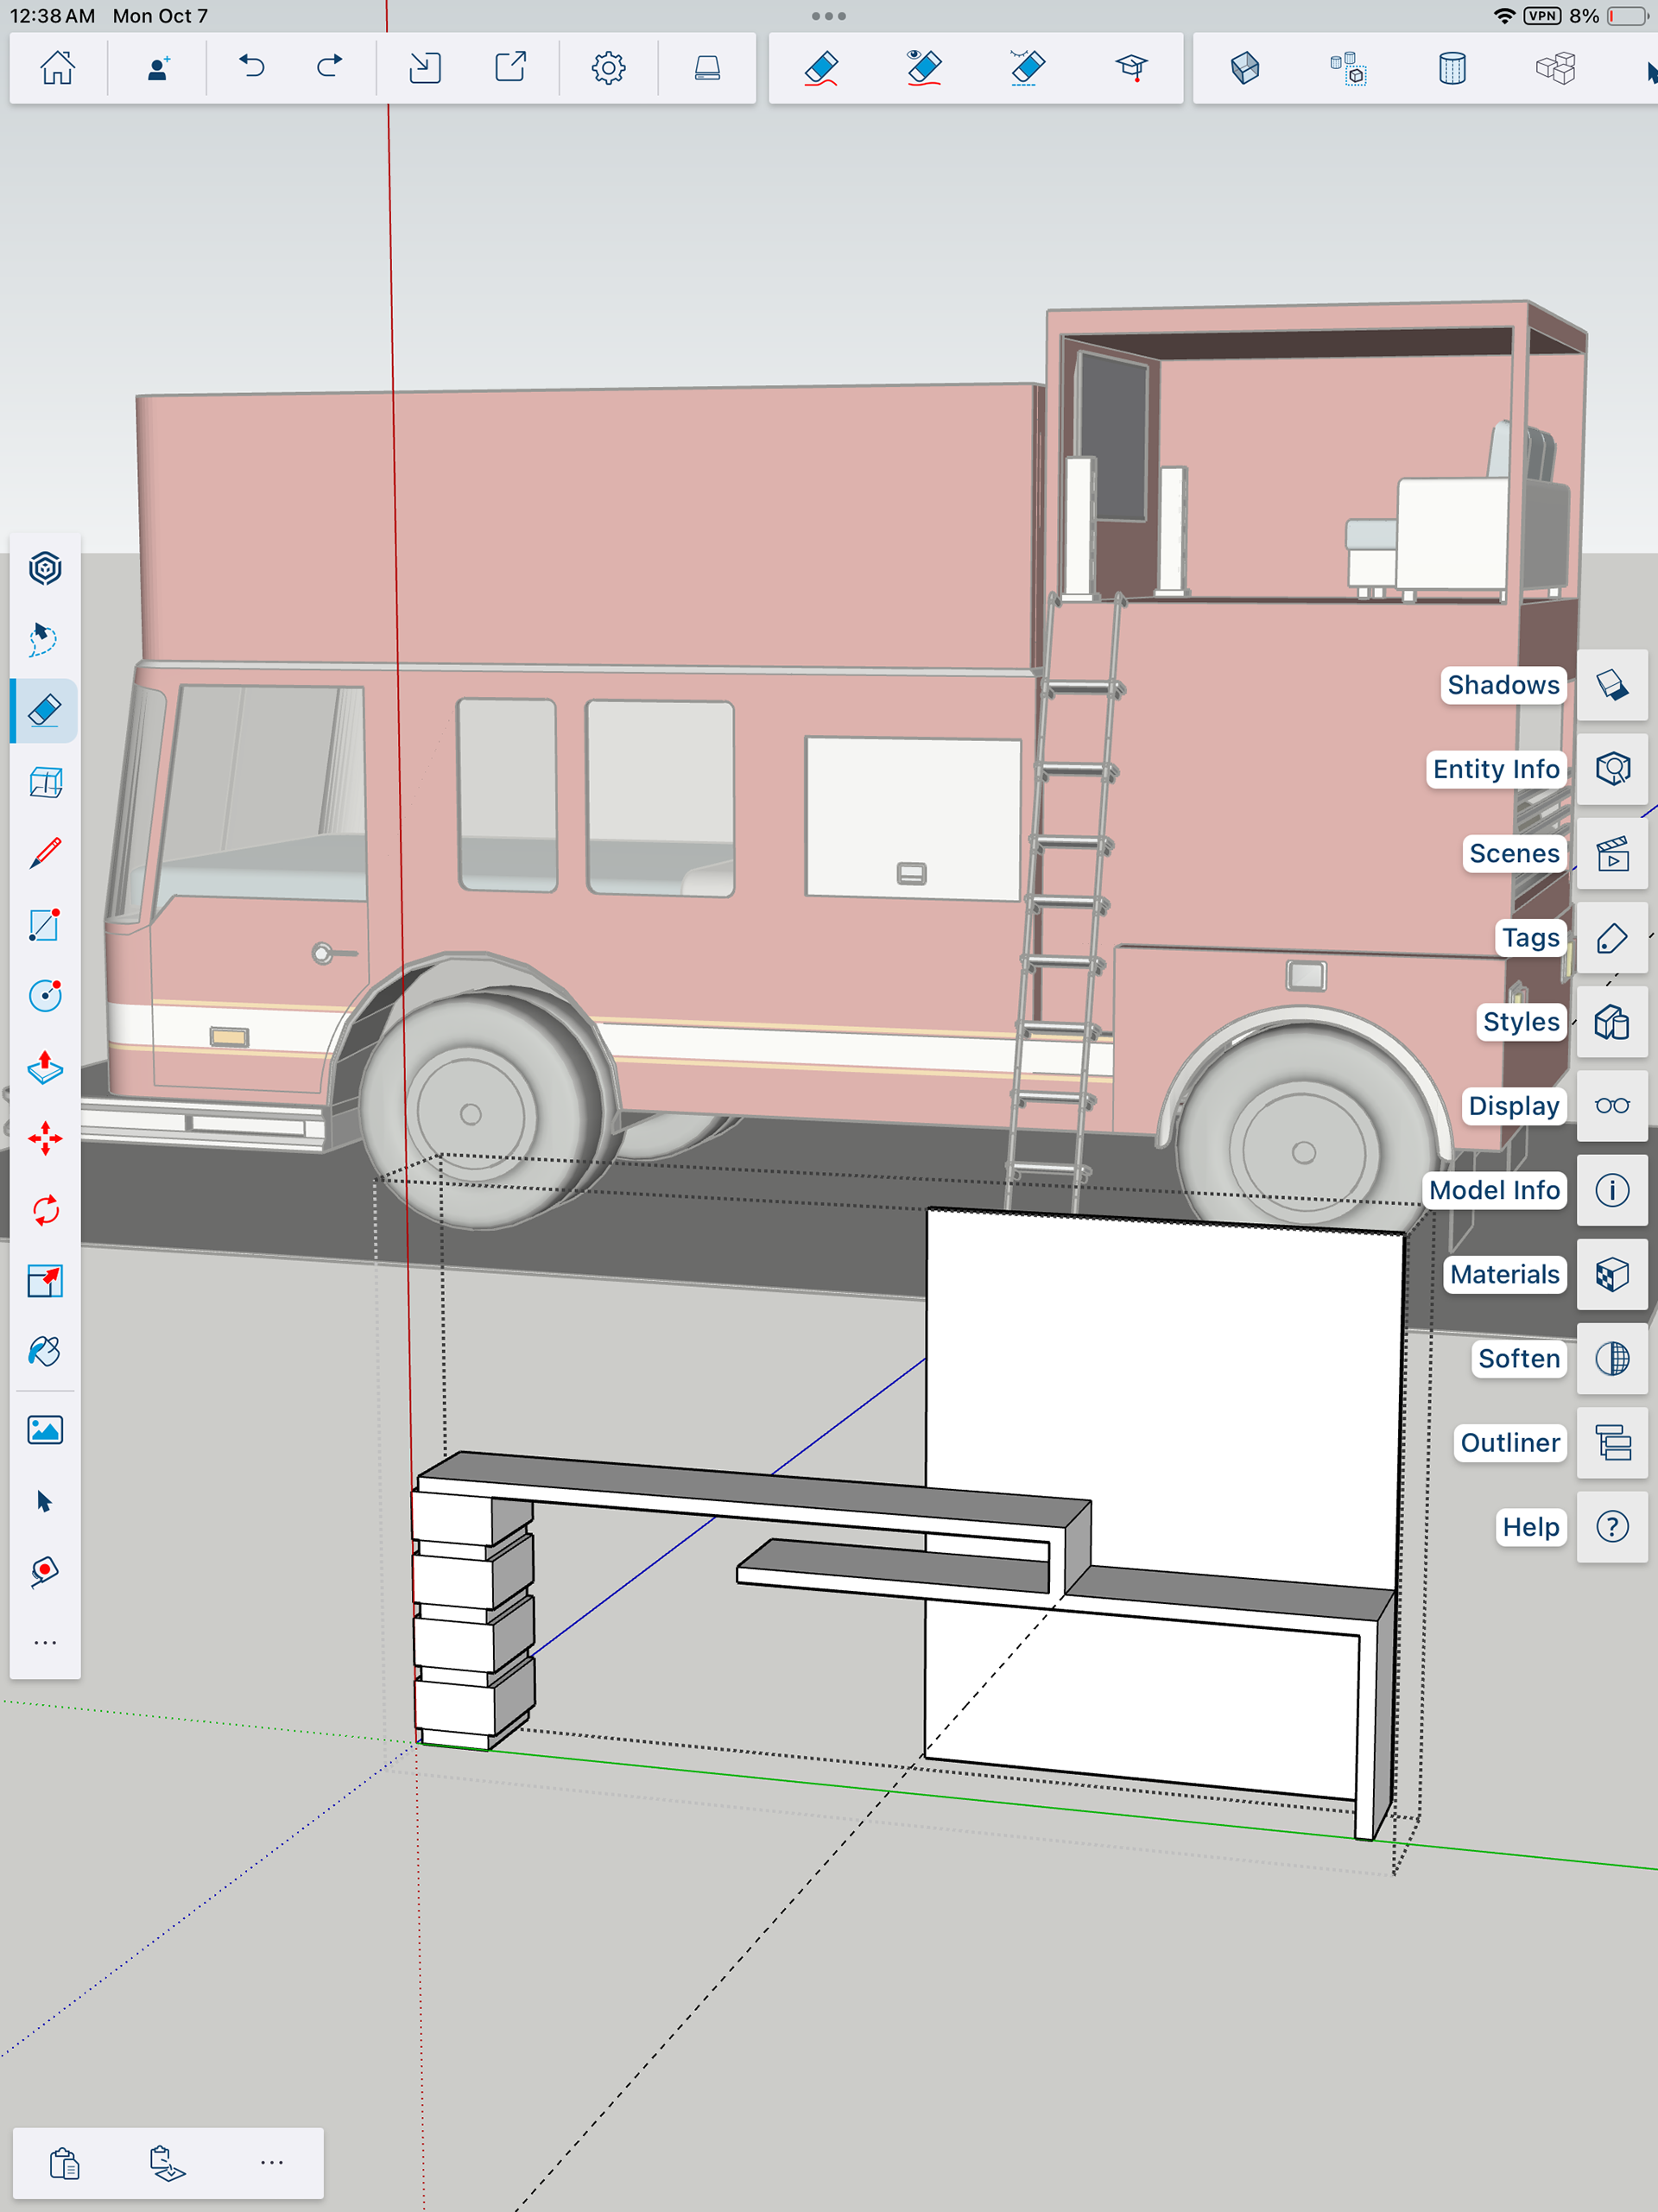Select the Move tool with red arrows
Viewport: 1658px width, 2212px height.
pos(45,1139)
